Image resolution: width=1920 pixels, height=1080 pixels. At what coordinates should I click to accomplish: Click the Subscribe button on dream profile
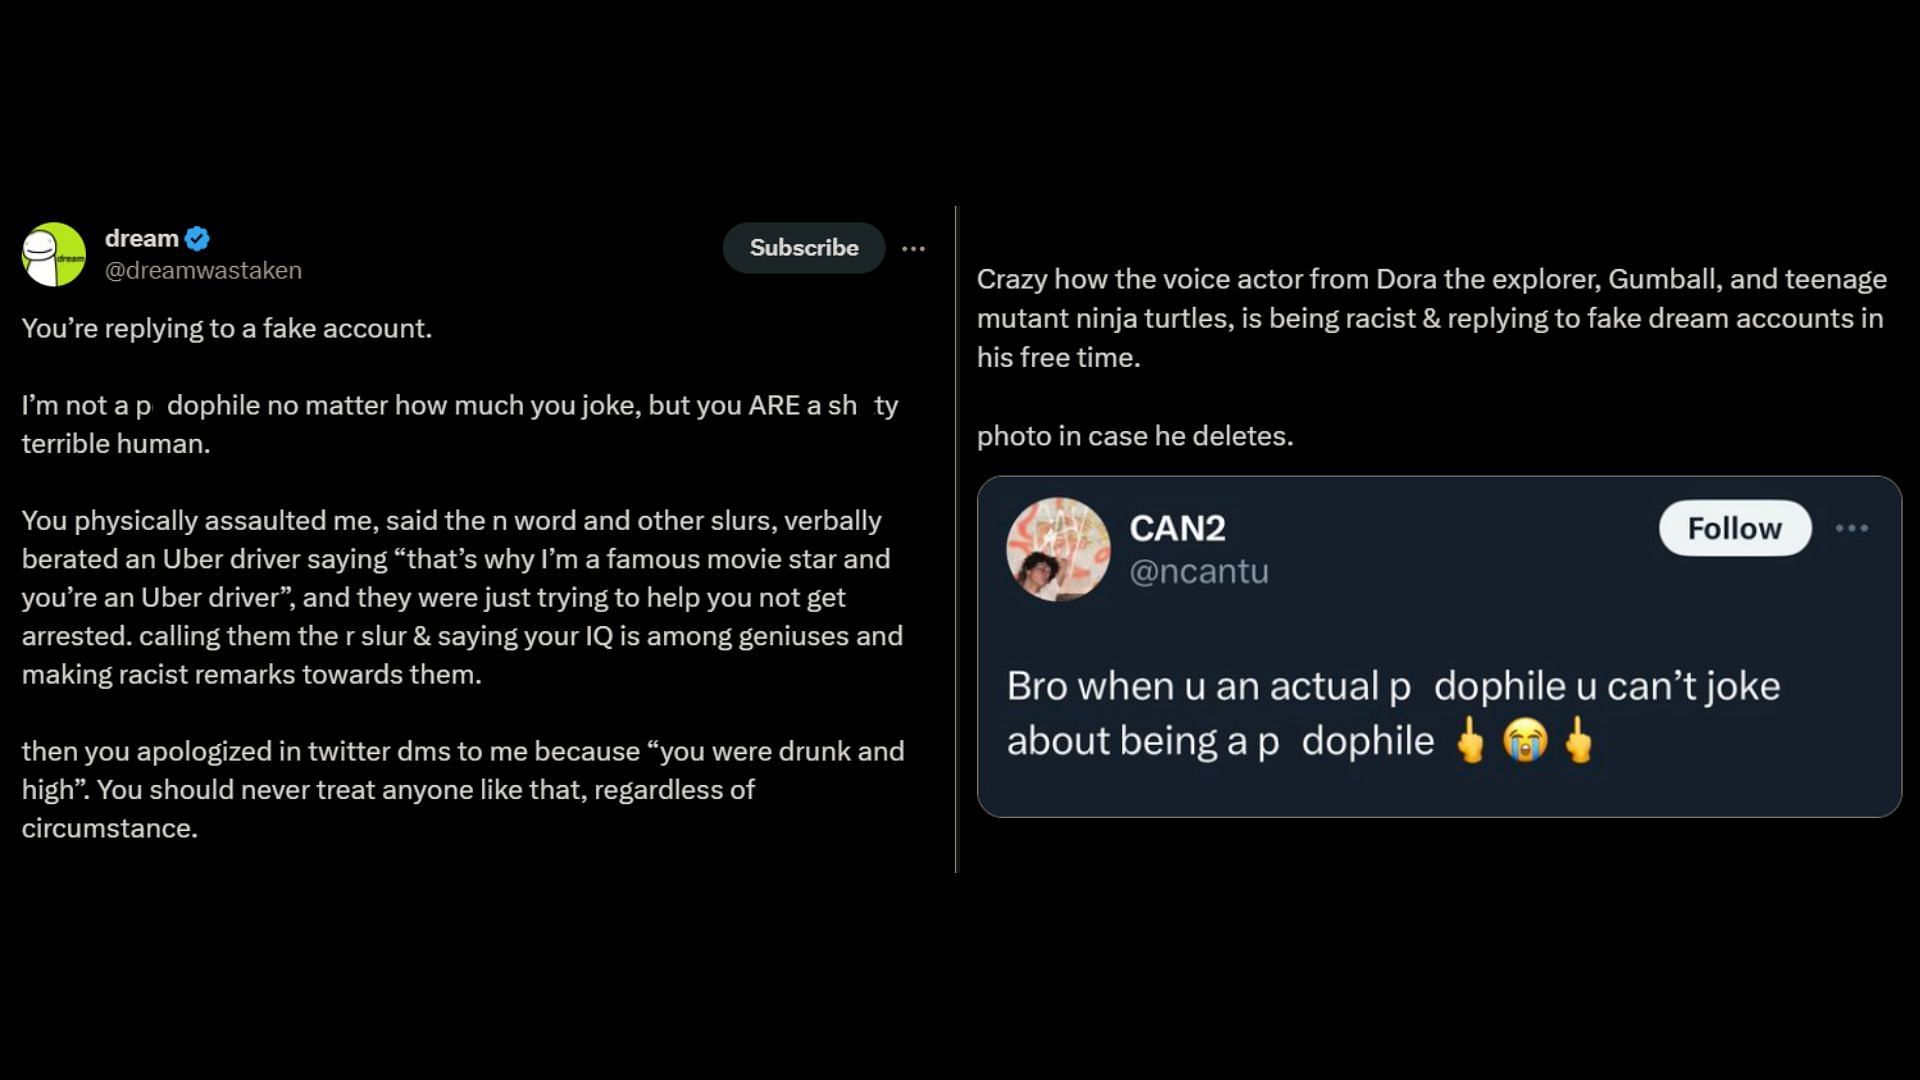pos(803,248)
